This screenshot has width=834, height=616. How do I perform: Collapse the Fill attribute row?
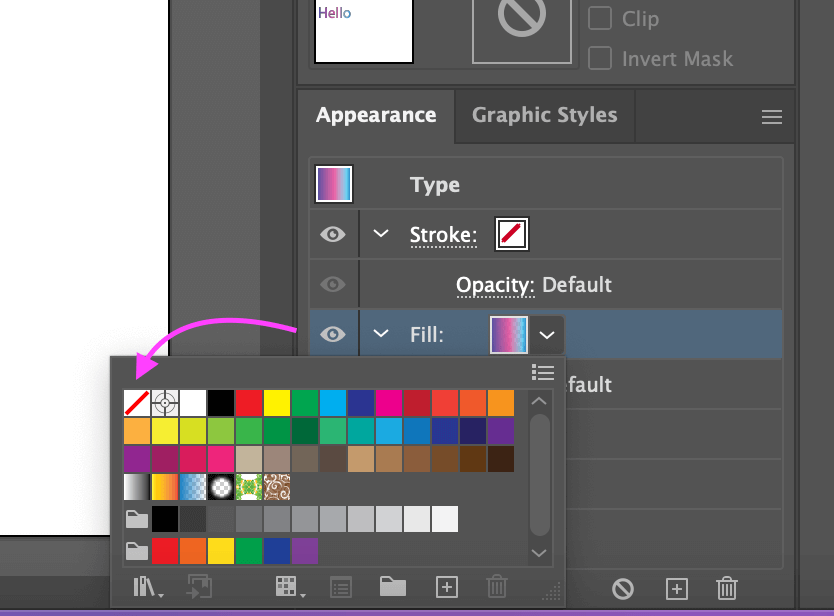(380, 333)
